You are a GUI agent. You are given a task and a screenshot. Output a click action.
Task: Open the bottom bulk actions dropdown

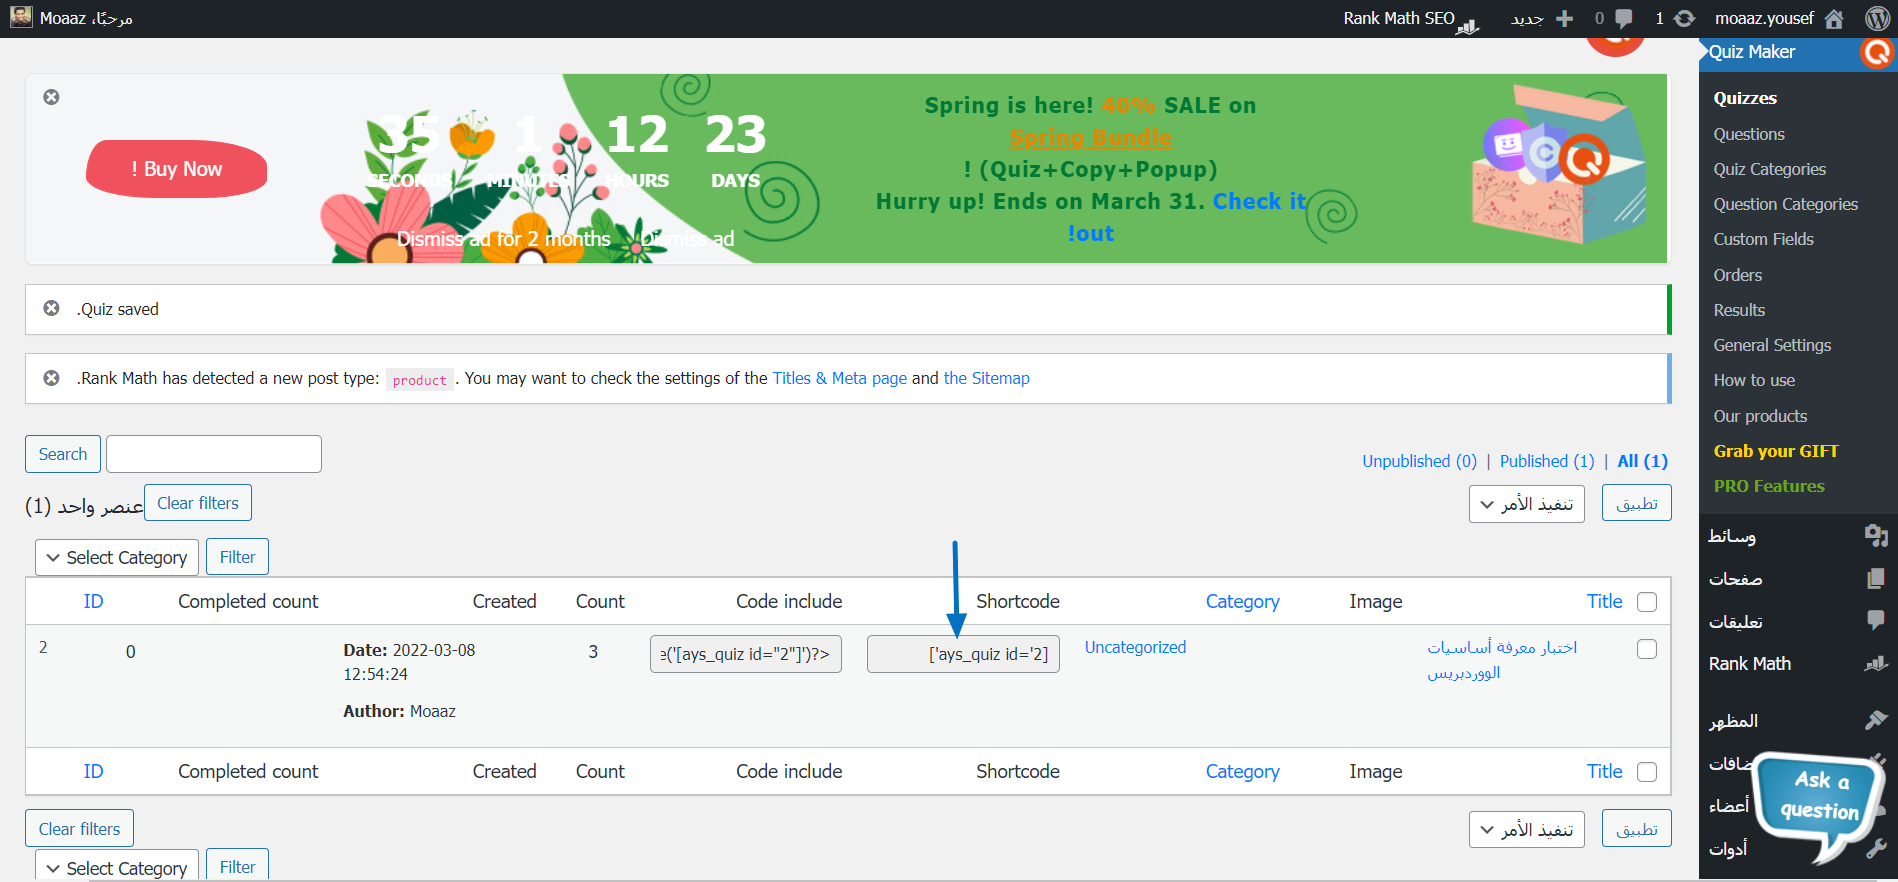(x=1526, y=830)
